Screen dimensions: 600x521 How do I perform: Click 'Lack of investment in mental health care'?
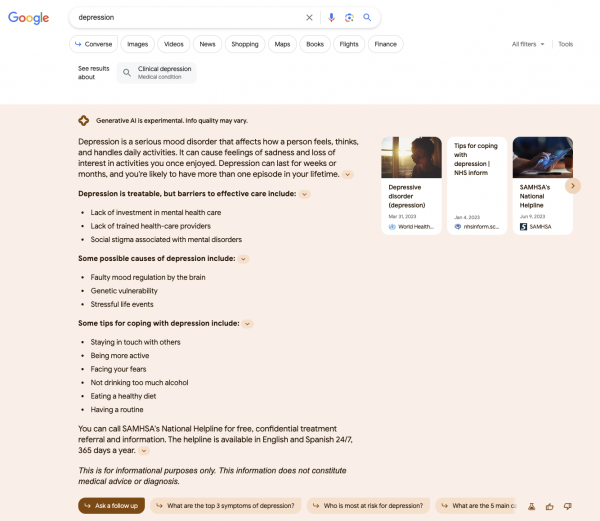(x=156, y=213)
